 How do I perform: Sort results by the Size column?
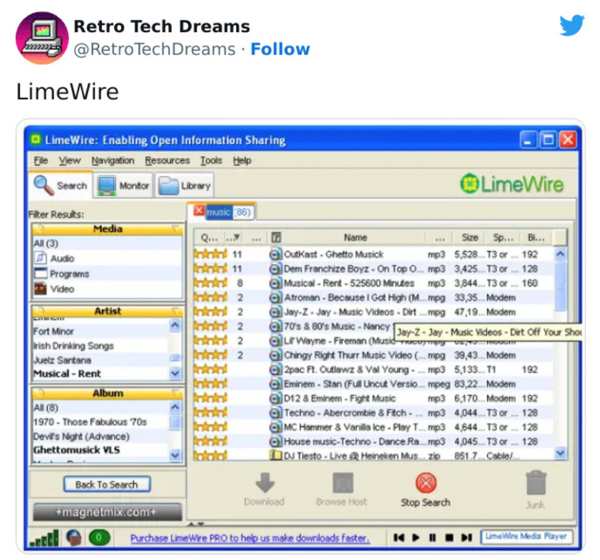[x=470, y=237]
